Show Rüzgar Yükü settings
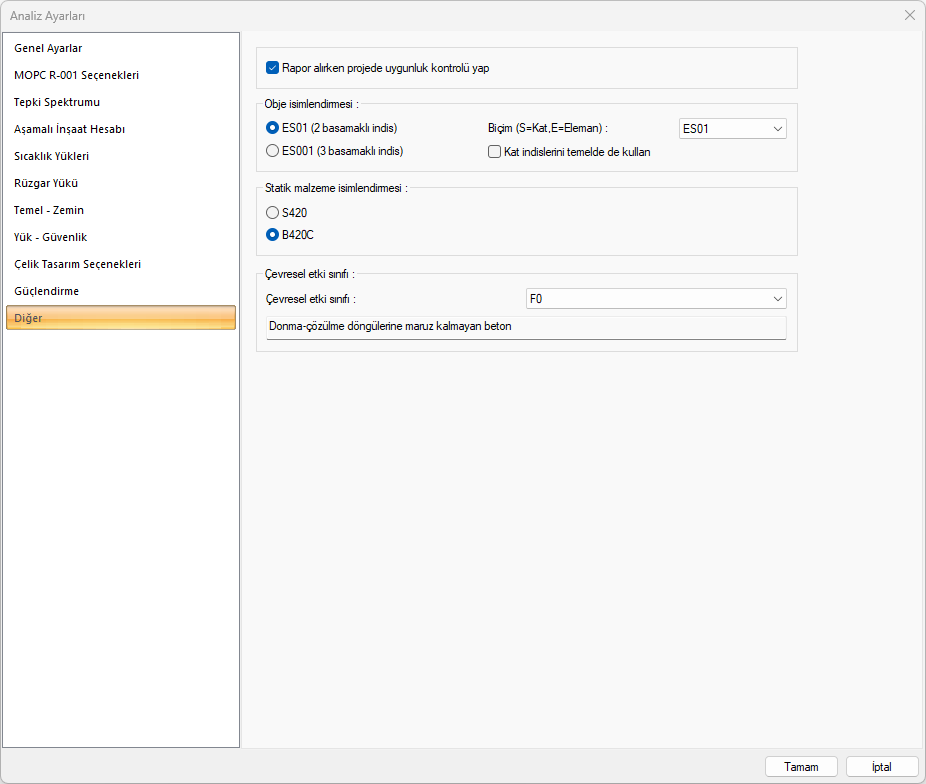This screenshot has width=926, height=784. click(x=46, y=183)
